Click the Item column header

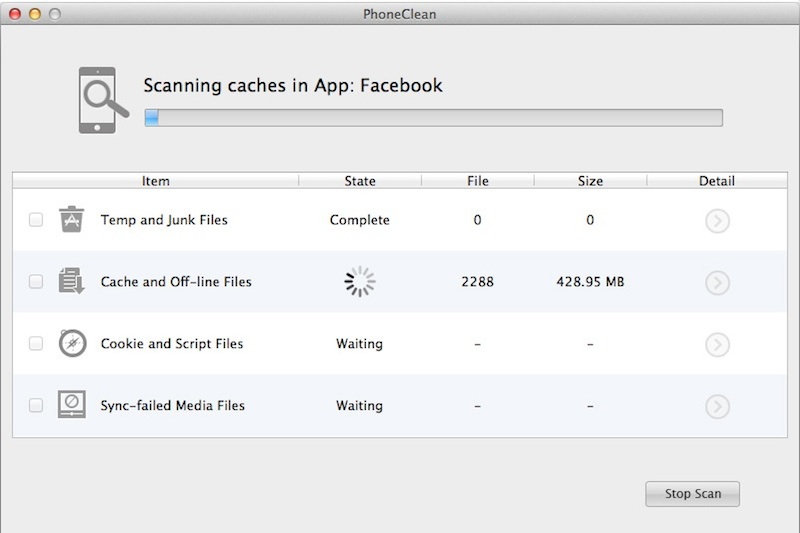pyautogui.click(x=156, y=181)
